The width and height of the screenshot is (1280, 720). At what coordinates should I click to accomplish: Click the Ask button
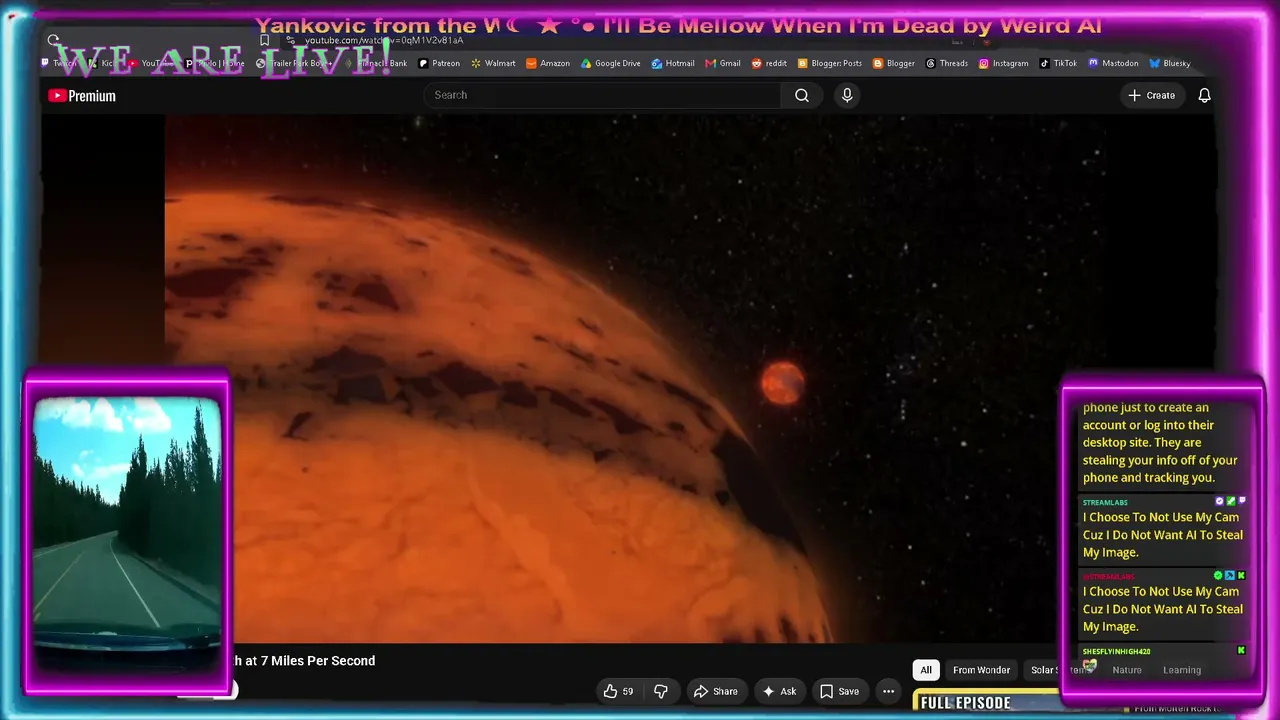pyautogui.click(x=779, y=691)
